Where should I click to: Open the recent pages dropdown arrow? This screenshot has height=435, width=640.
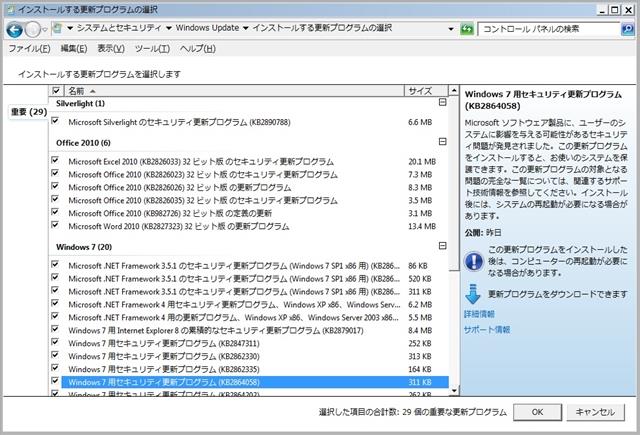coord(44,29)
